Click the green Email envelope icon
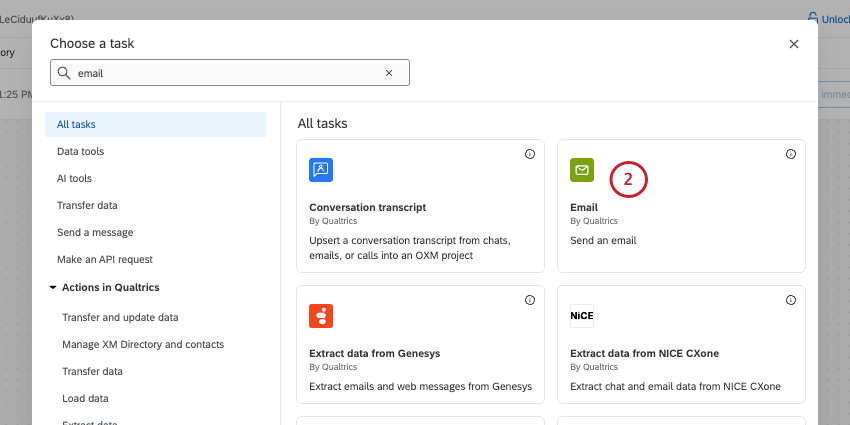Image resolution: width=850 pixels, height=425 pixels. (x=582, y=170)
